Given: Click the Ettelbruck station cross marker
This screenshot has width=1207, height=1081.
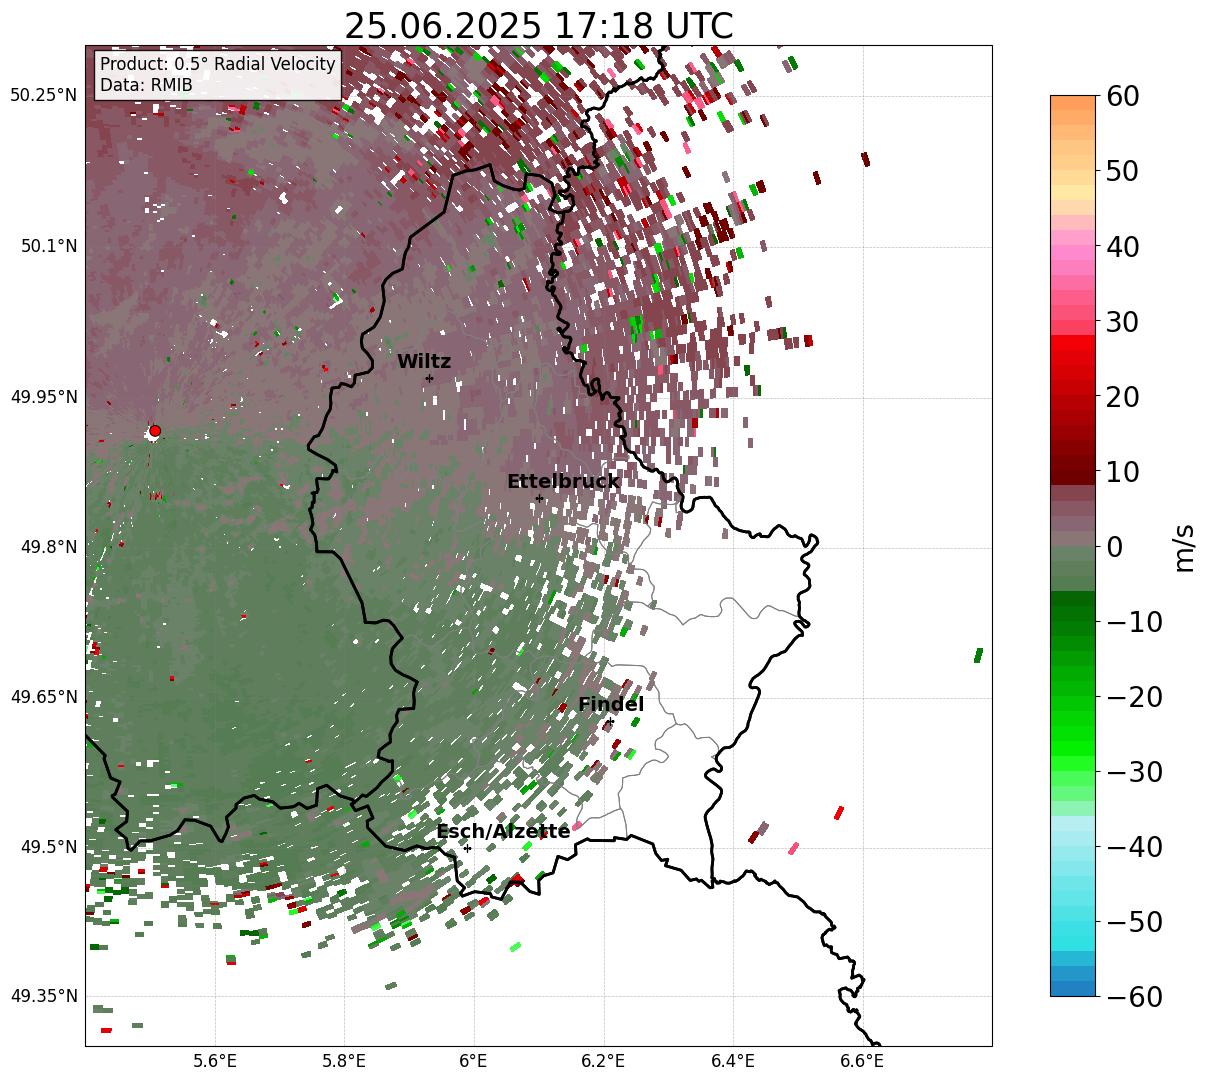Looking at the screenshot, I should (x=539, y=498).
